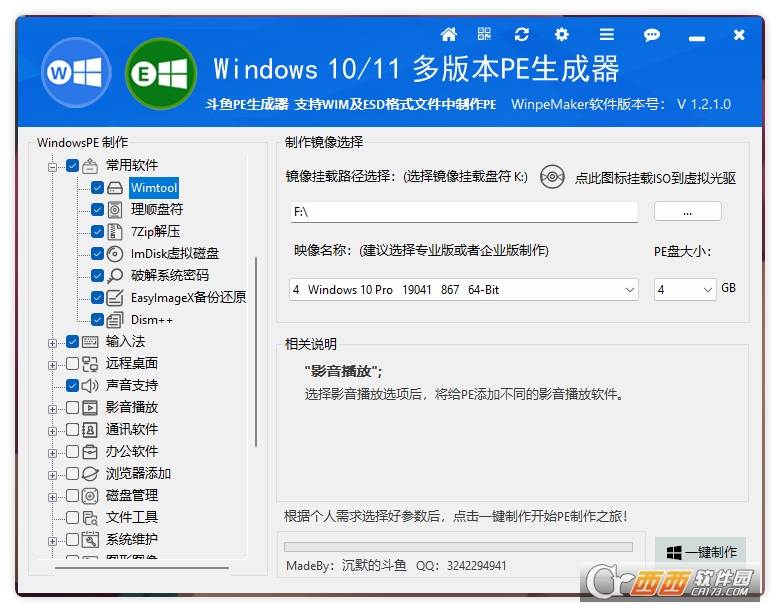Viewport: 780px width, 612px height.
Task: Expand the 浏览器添加 tree node
Action: [52, 475]
